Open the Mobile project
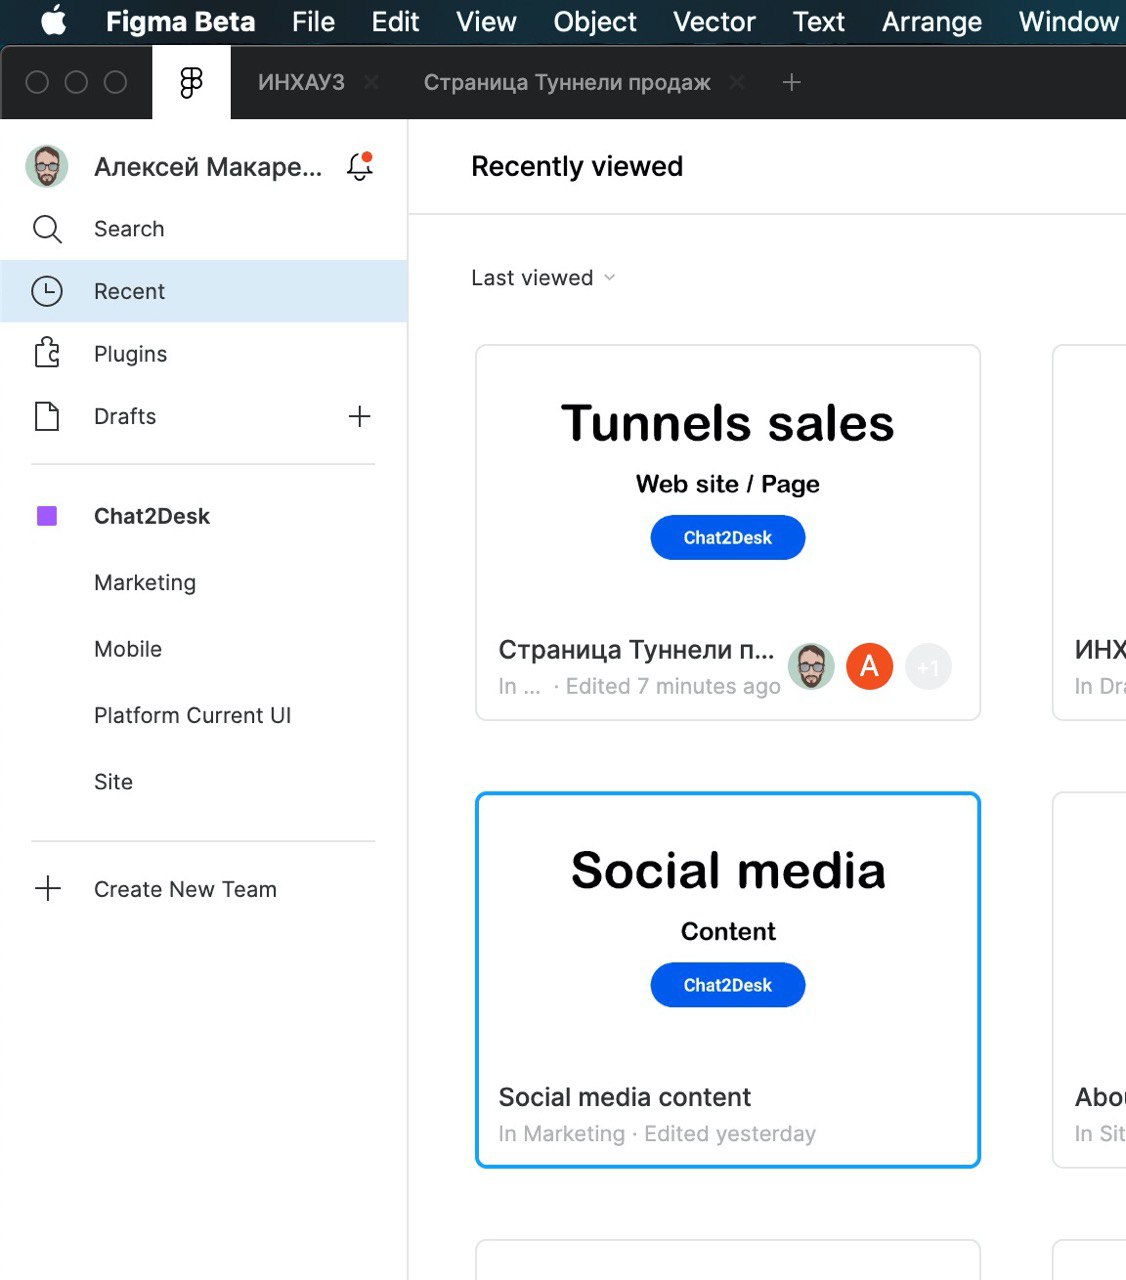The height and width of the screenshot is (1280, 1126). [128, 649]
